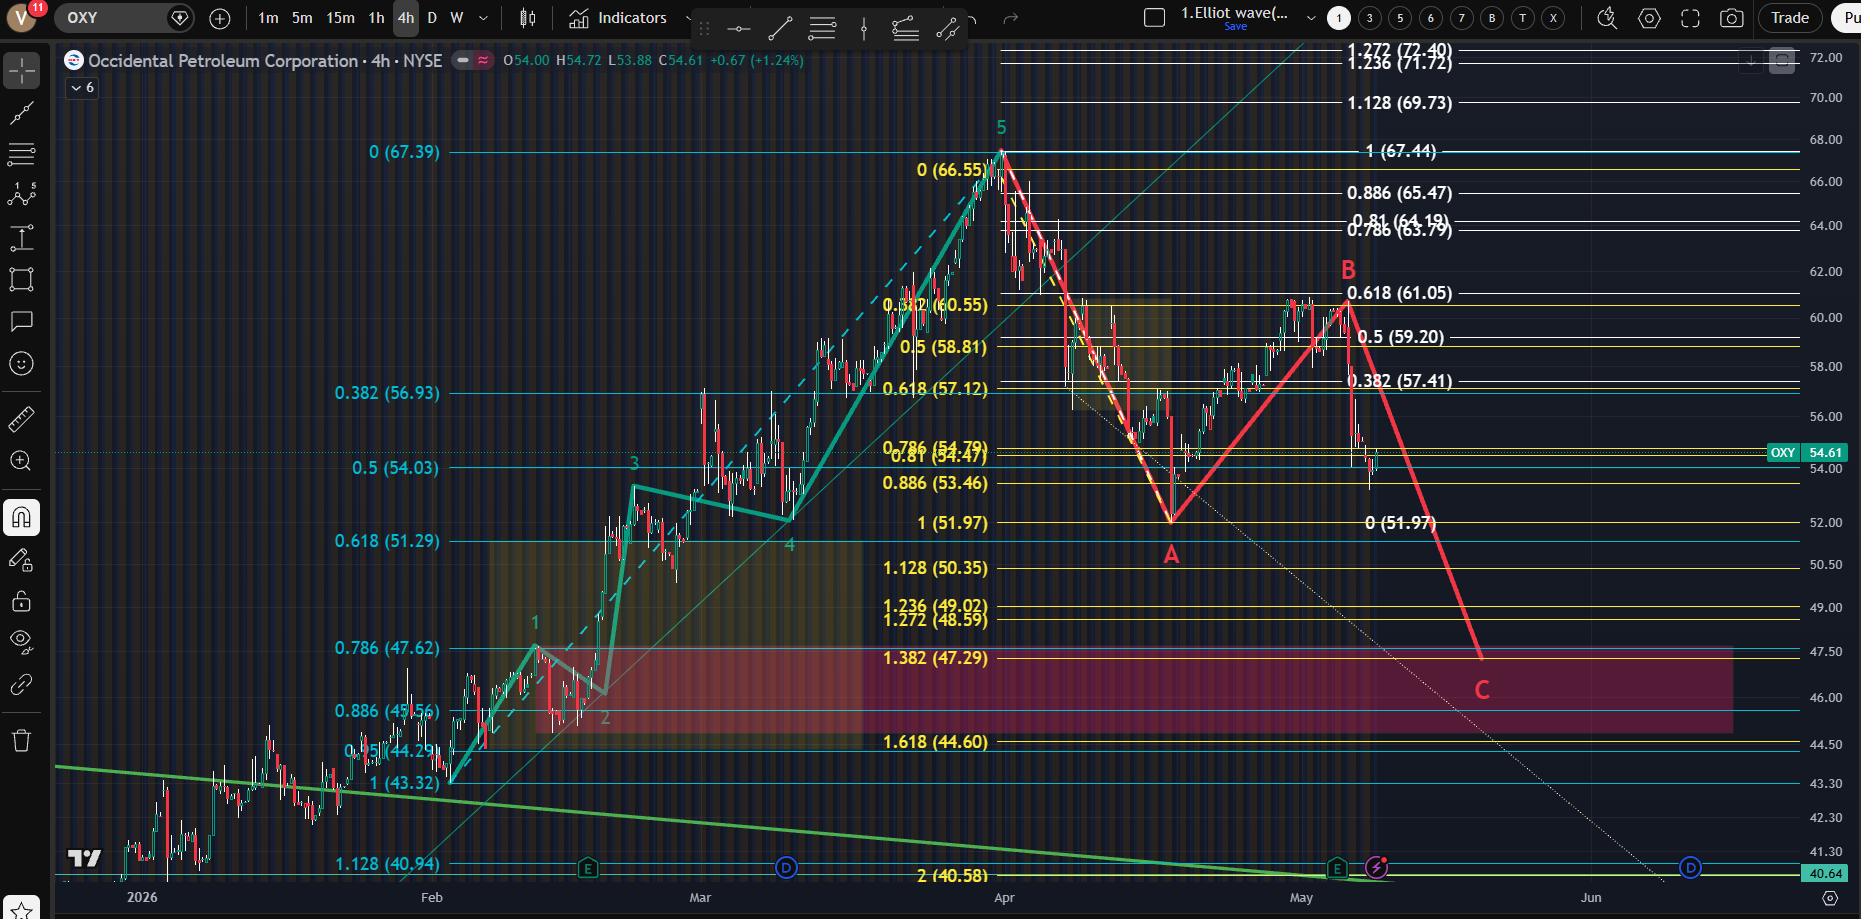Take a chart snapshot with camera icon
1861x919 pixels.
click(x=1732, y=18)
